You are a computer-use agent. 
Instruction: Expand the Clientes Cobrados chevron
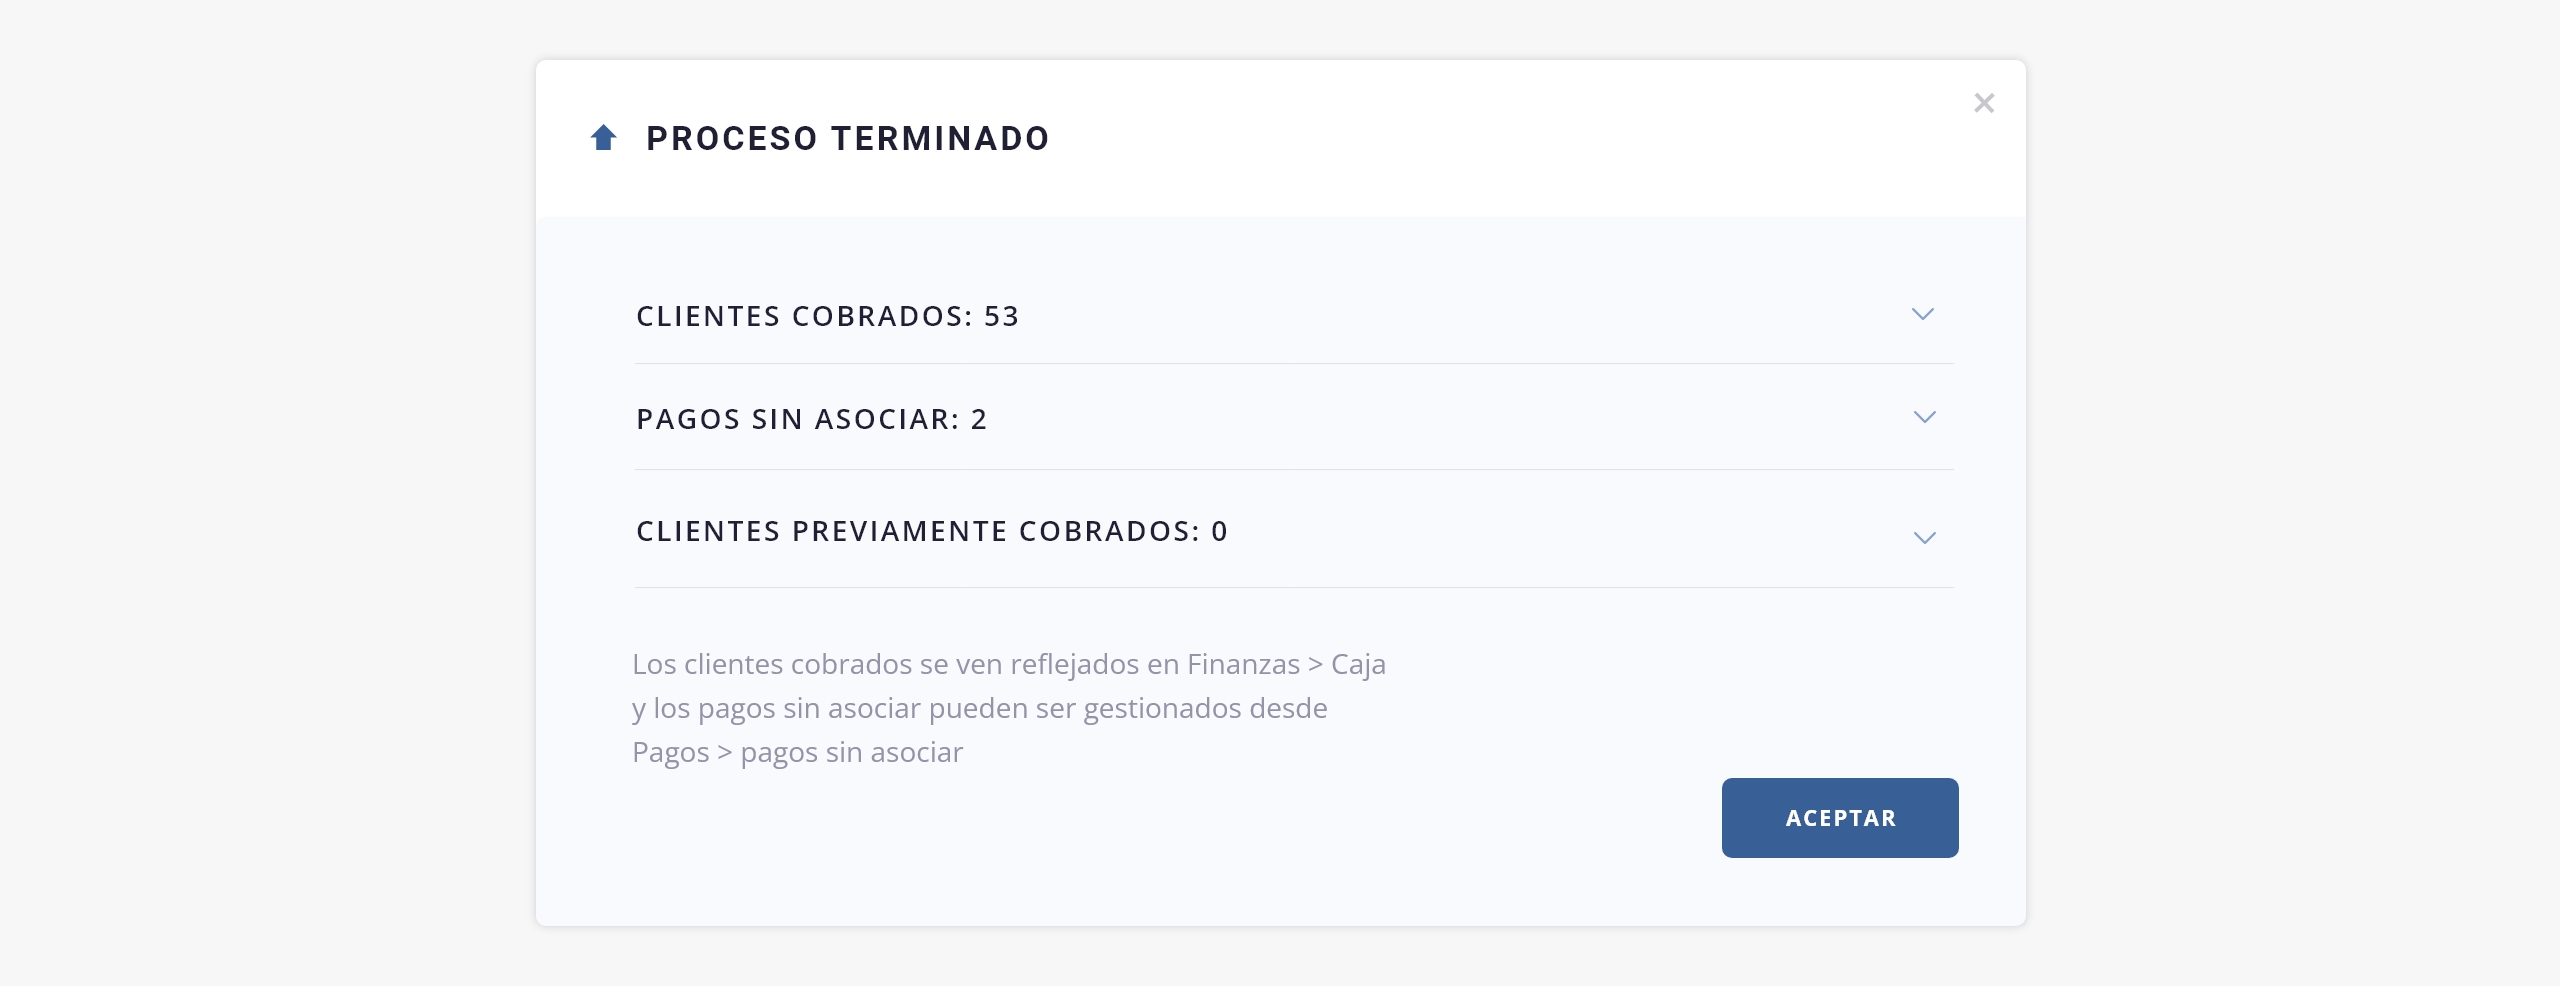click(x=1922, y=315)
